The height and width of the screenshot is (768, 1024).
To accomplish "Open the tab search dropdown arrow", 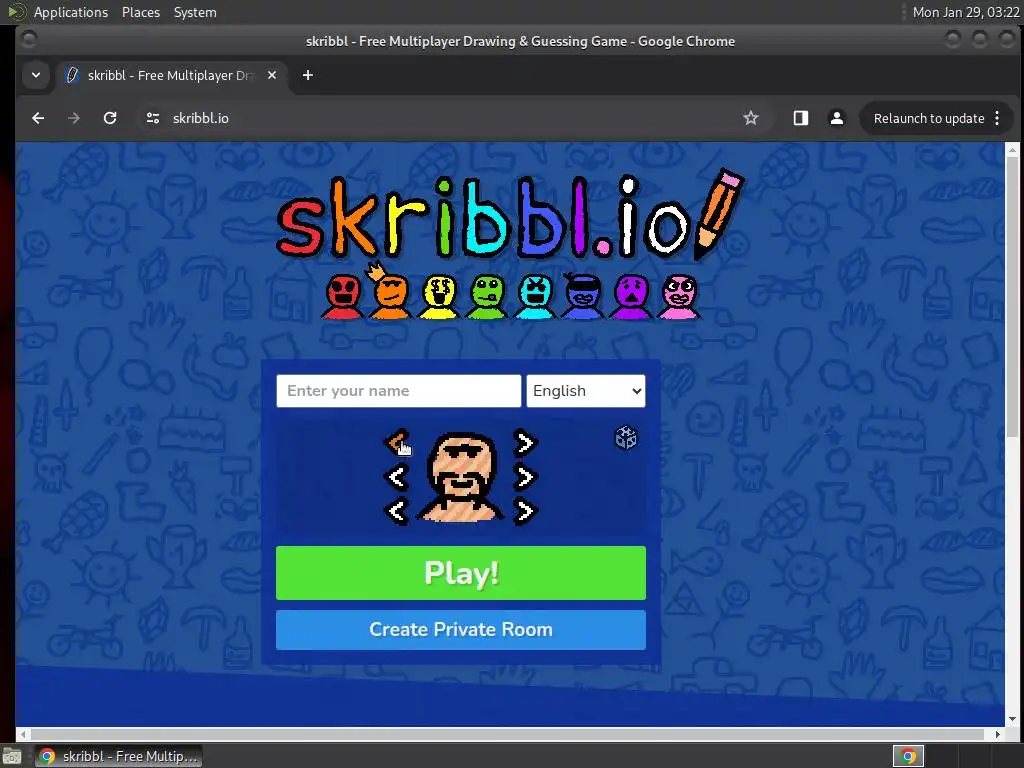I will [x=36, y=75].
